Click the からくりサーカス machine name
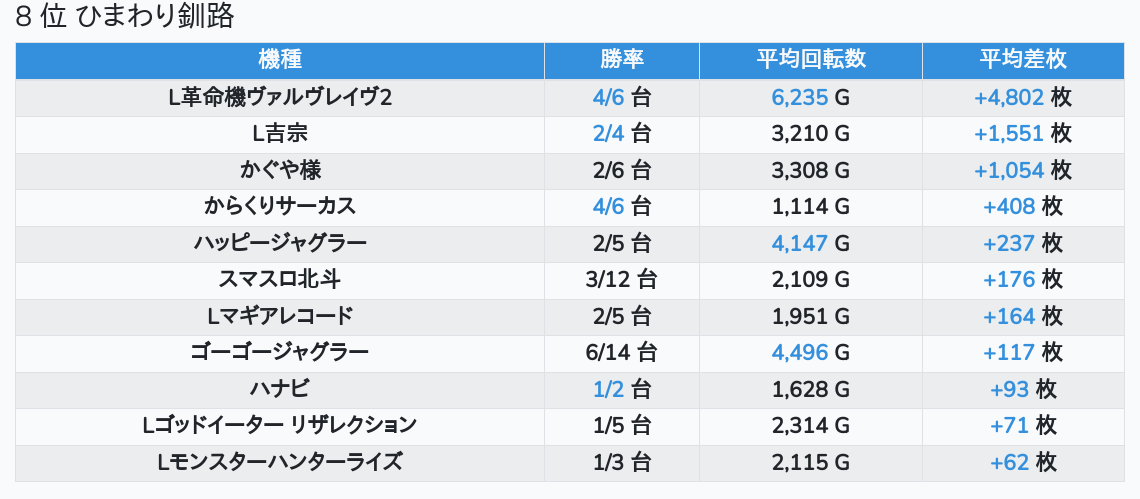 click(x=280, y=207)
